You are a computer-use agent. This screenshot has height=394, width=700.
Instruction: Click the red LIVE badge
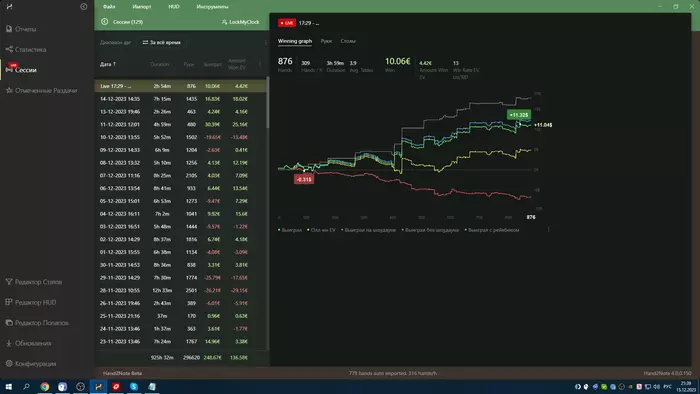(x=287, y=23)
